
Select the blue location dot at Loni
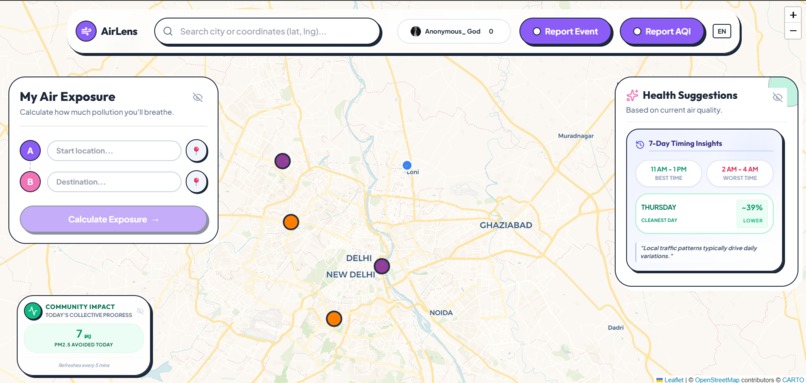click(407, 165)
